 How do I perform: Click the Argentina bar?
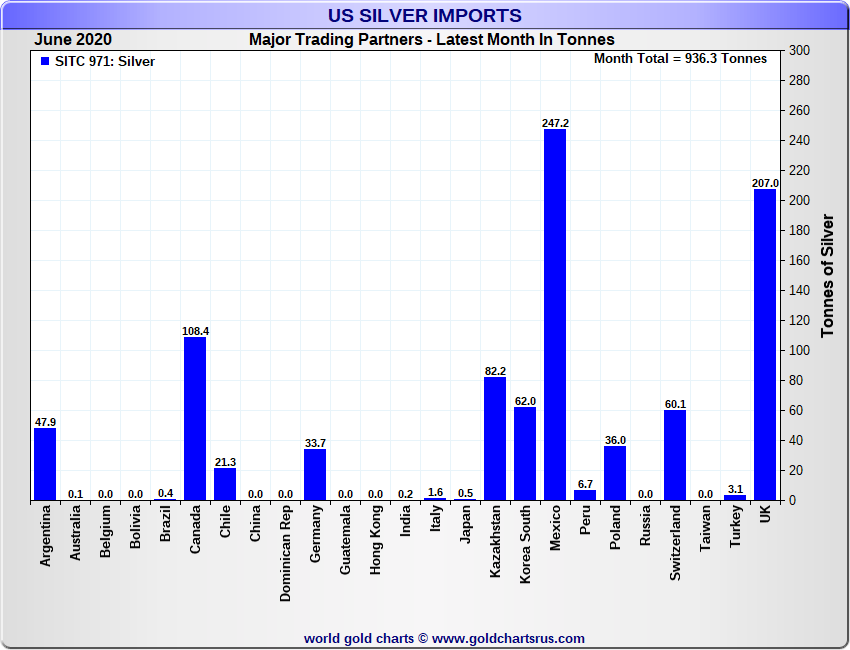[45, 464]
